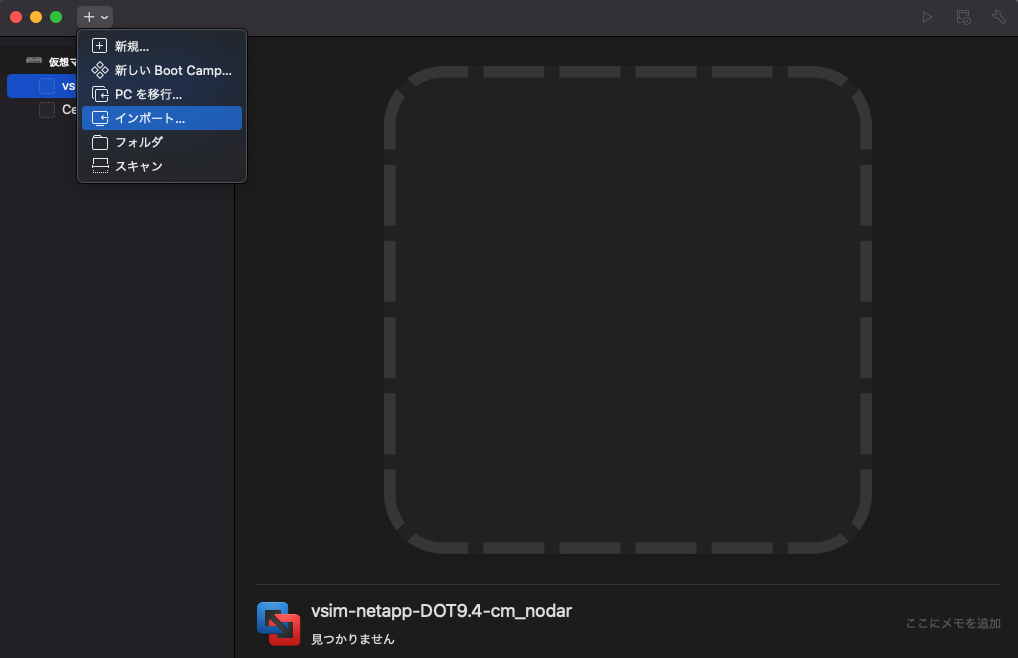Click the Boot Camp diamond icon

(99, 69)
